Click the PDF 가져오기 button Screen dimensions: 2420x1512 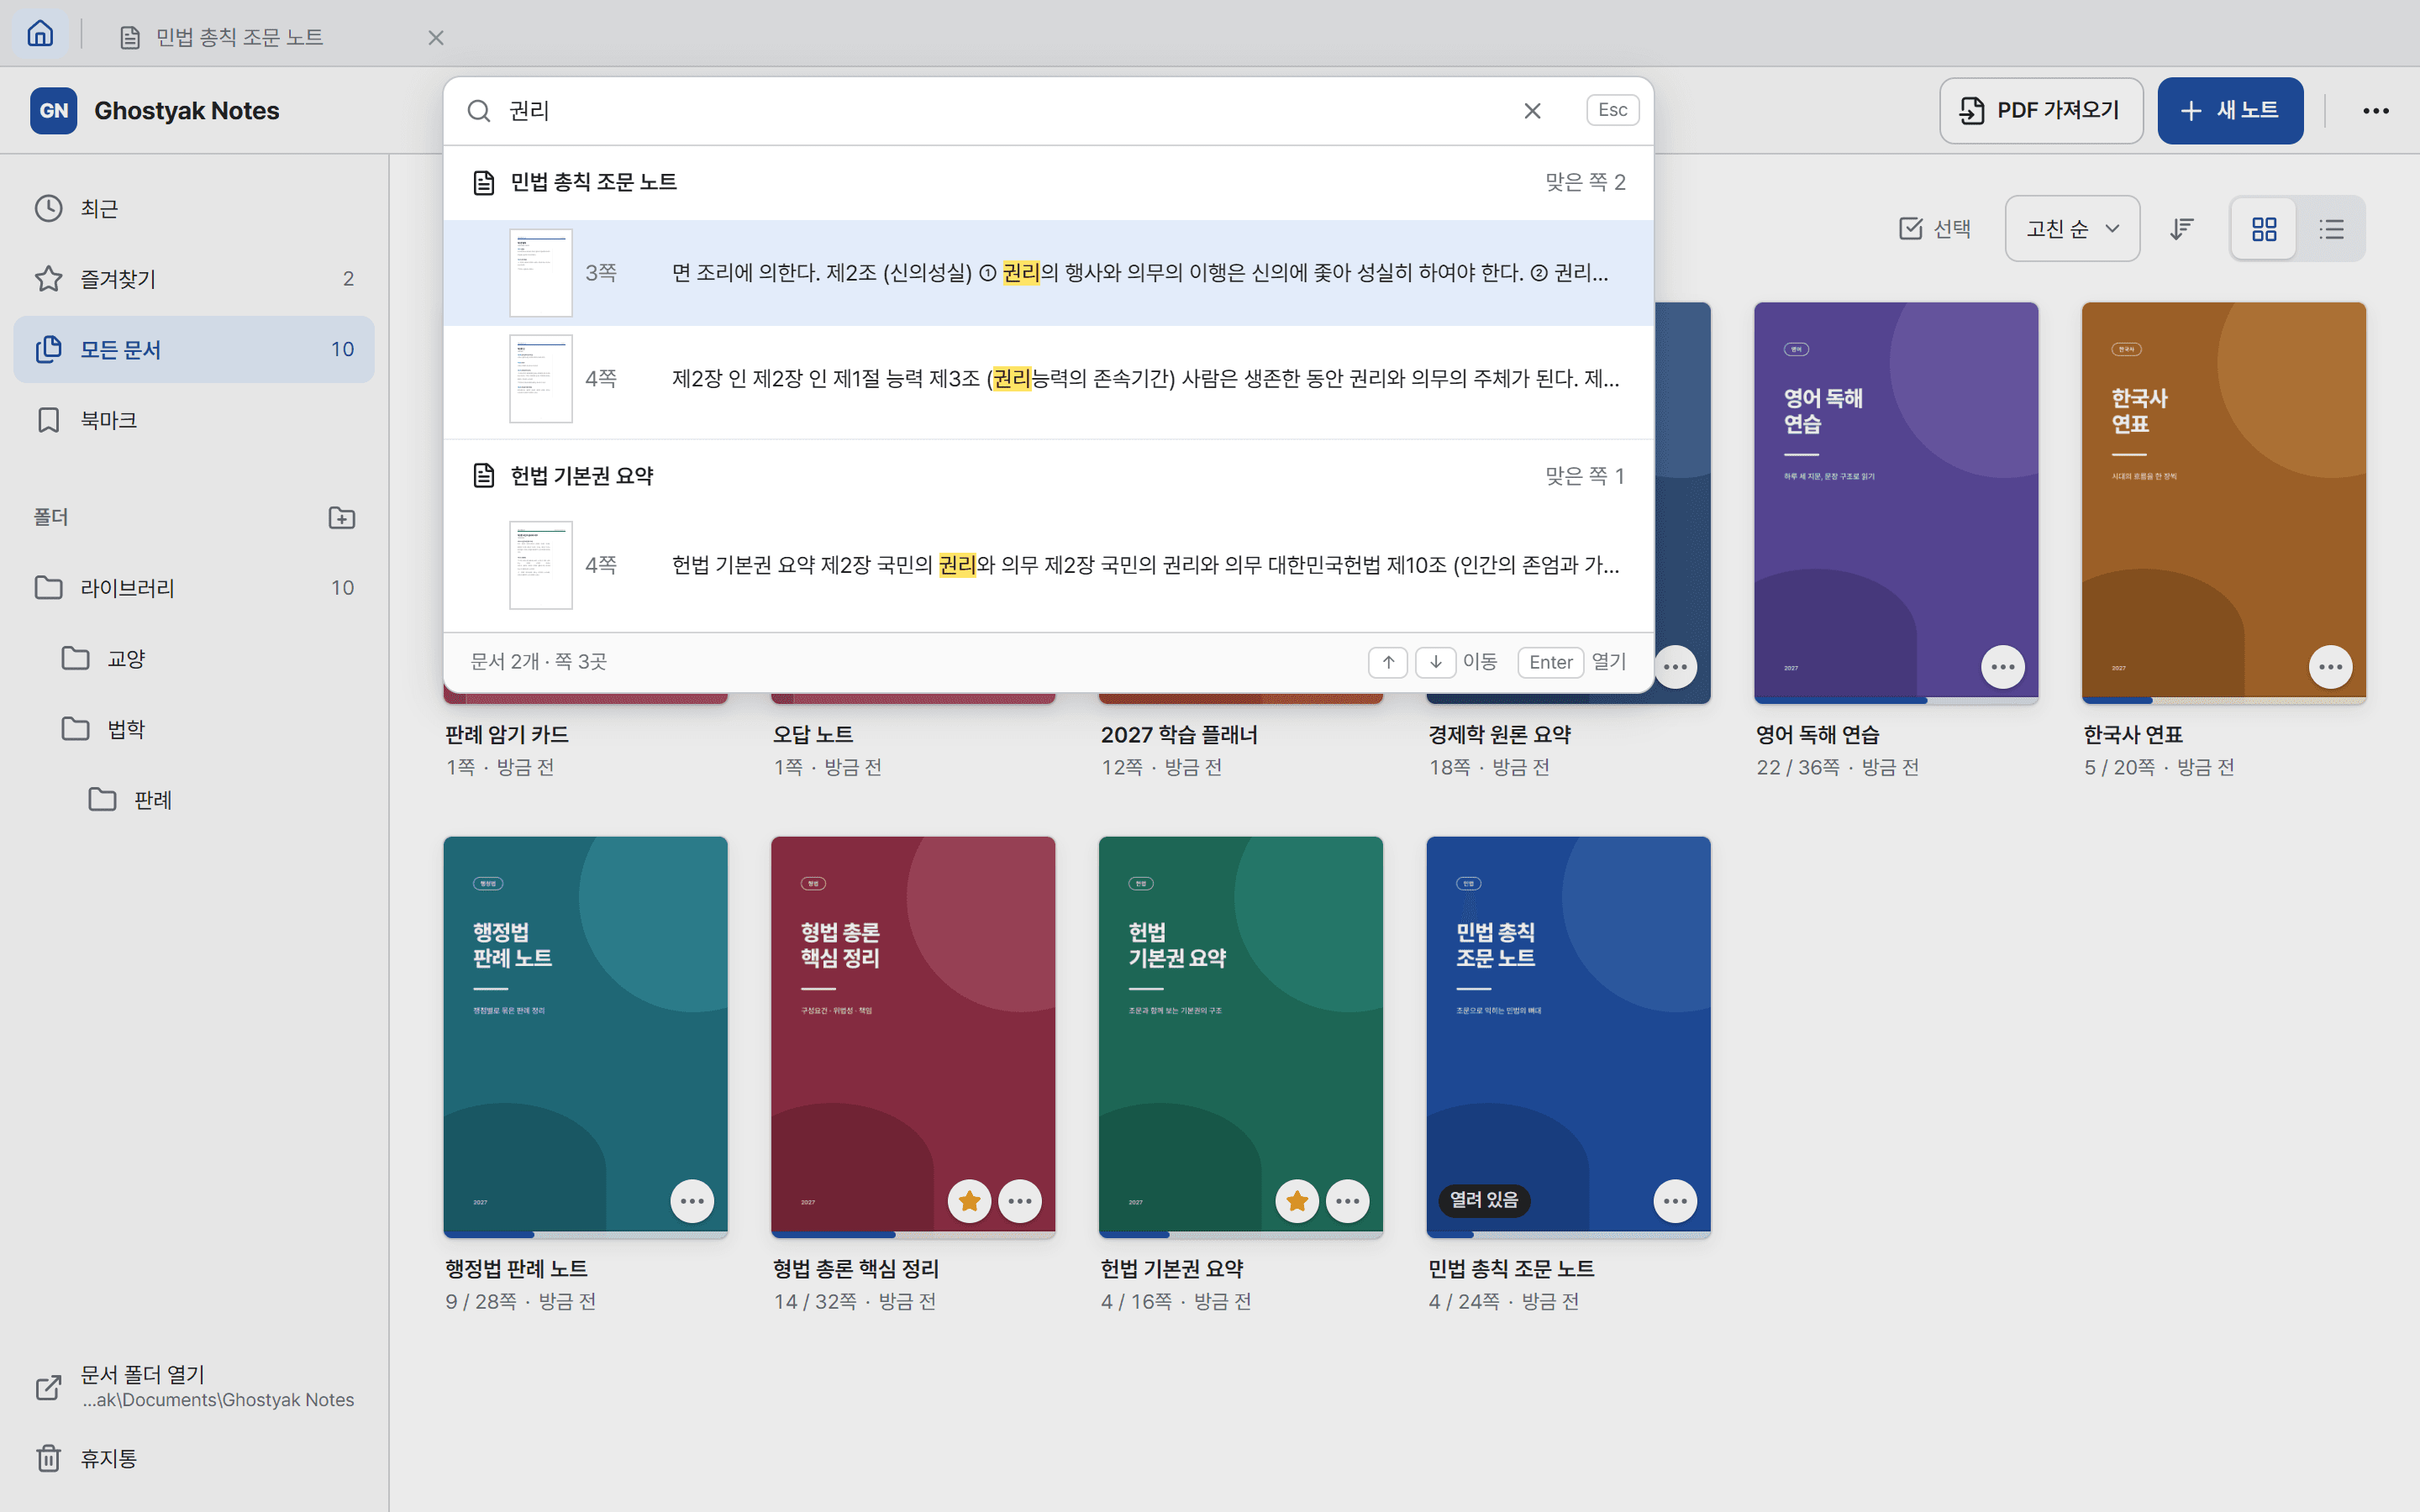tap(2040, 111)
